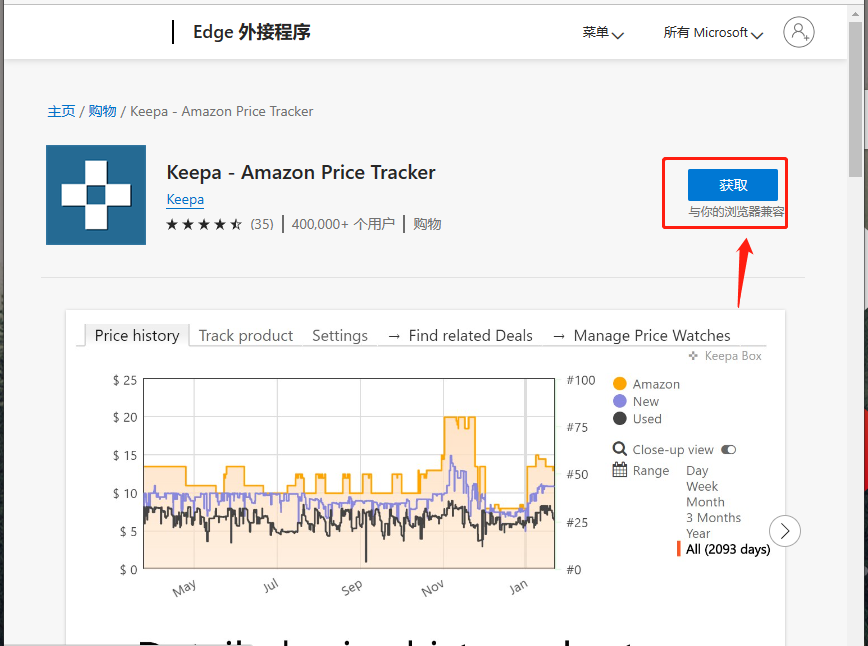Click the Close-up view magnifier icon
The height and width of the screenshot is (646, 868).
(x=620, y=450)
